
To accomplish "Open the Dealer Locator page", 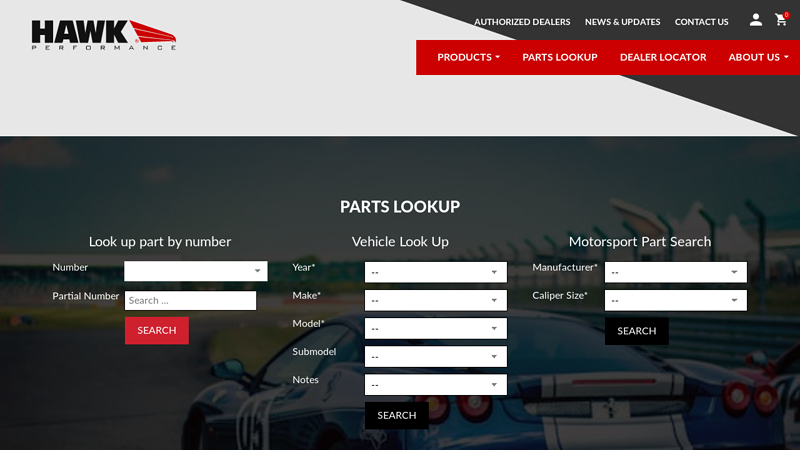I will 662,57.
